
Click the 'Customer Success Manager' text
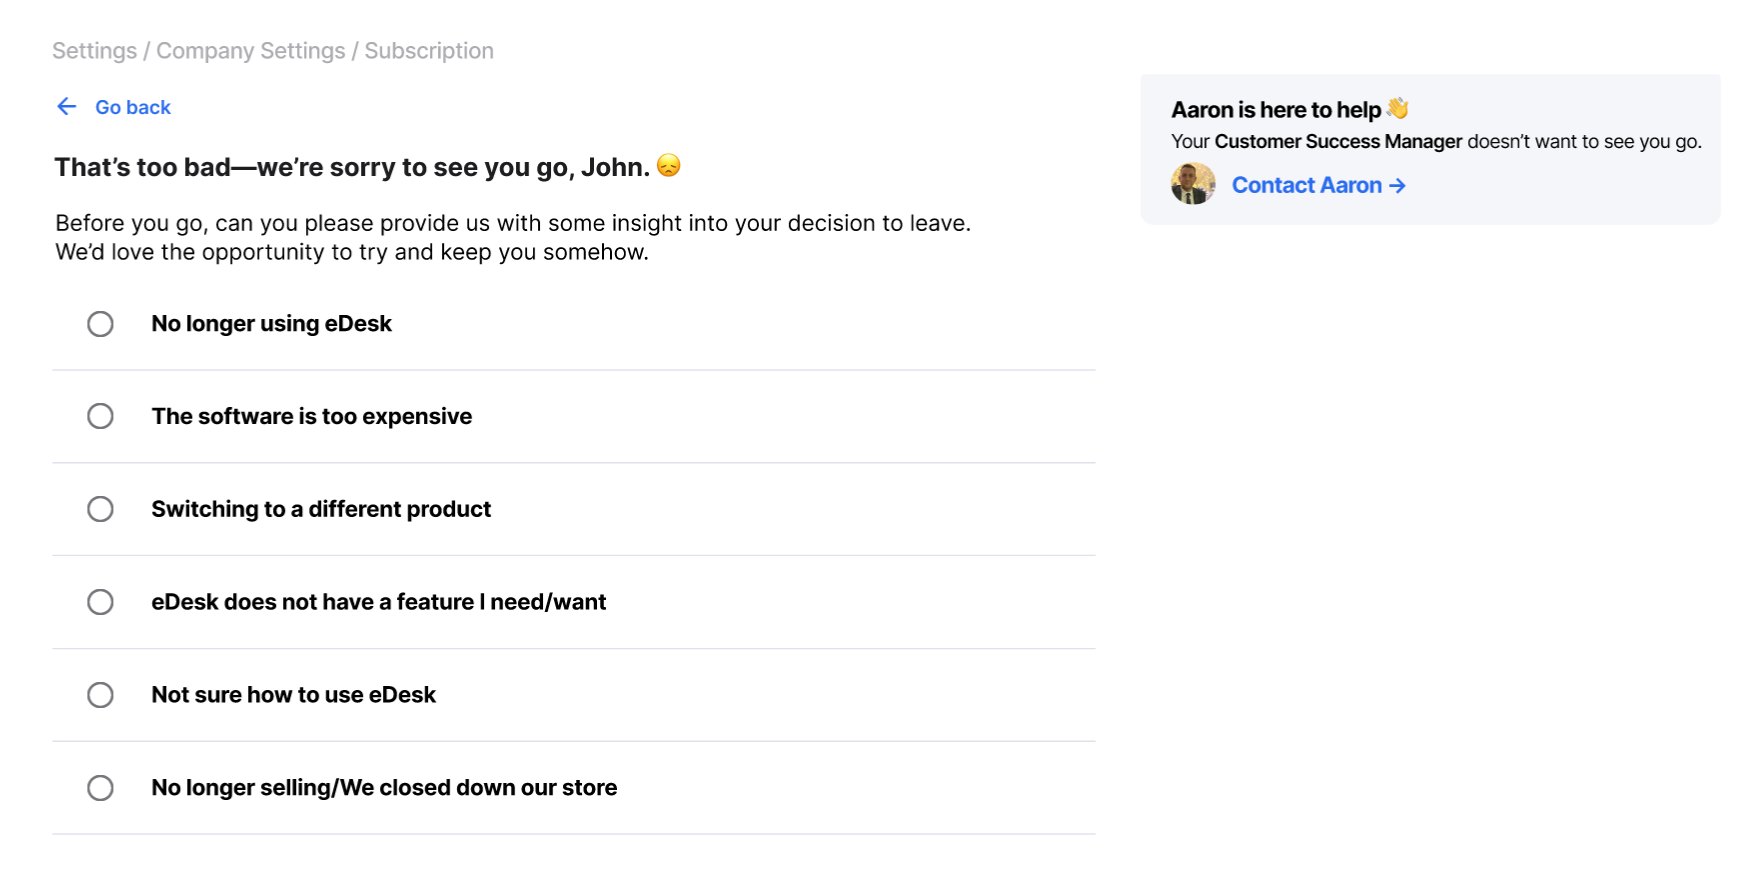pos(1338,141)
